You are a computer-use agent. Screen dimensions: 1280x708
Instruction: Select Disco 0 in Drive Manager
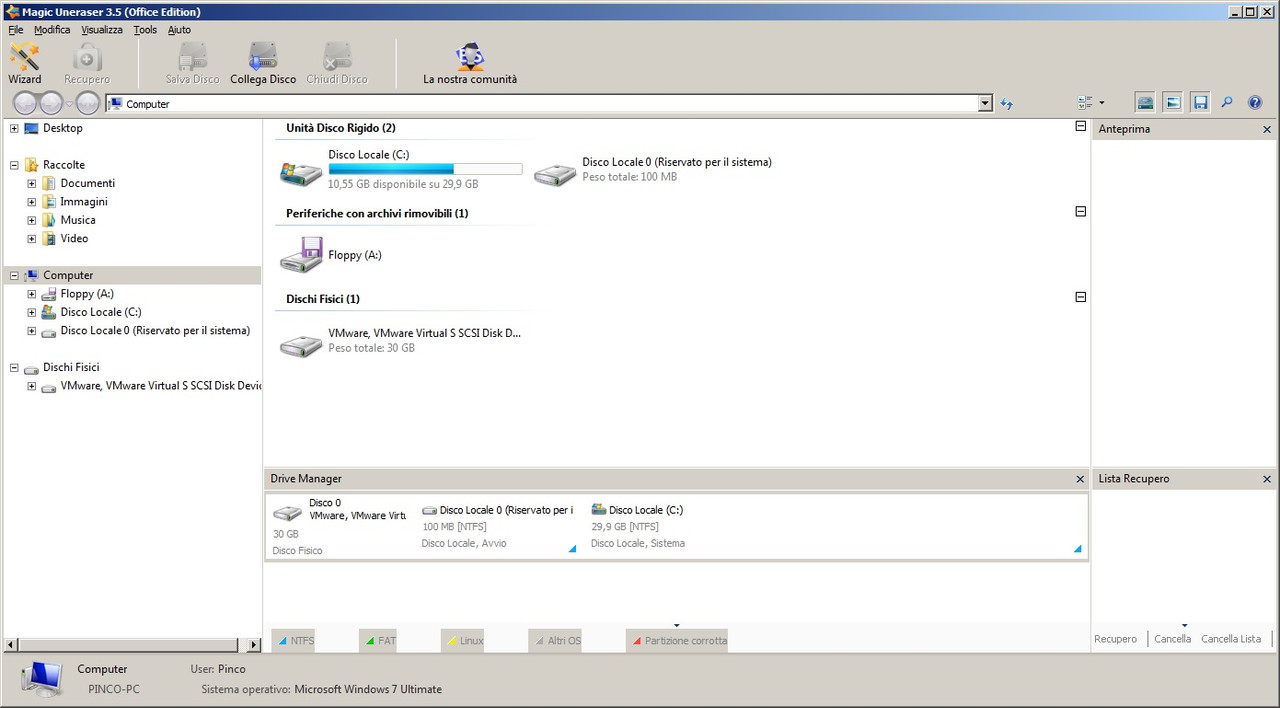[x=340, y=526]
